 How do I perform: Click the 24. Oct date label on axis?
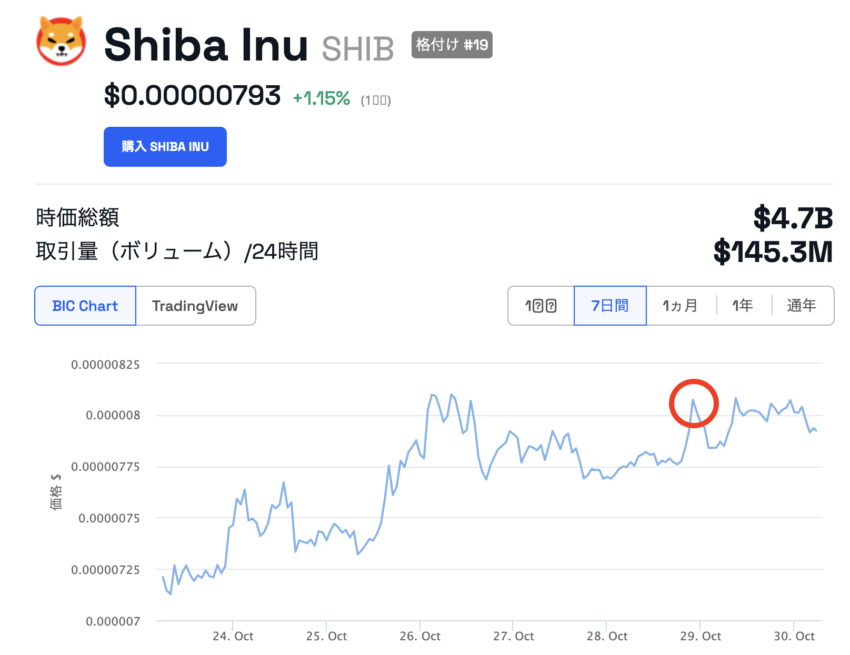click(233, 636)
